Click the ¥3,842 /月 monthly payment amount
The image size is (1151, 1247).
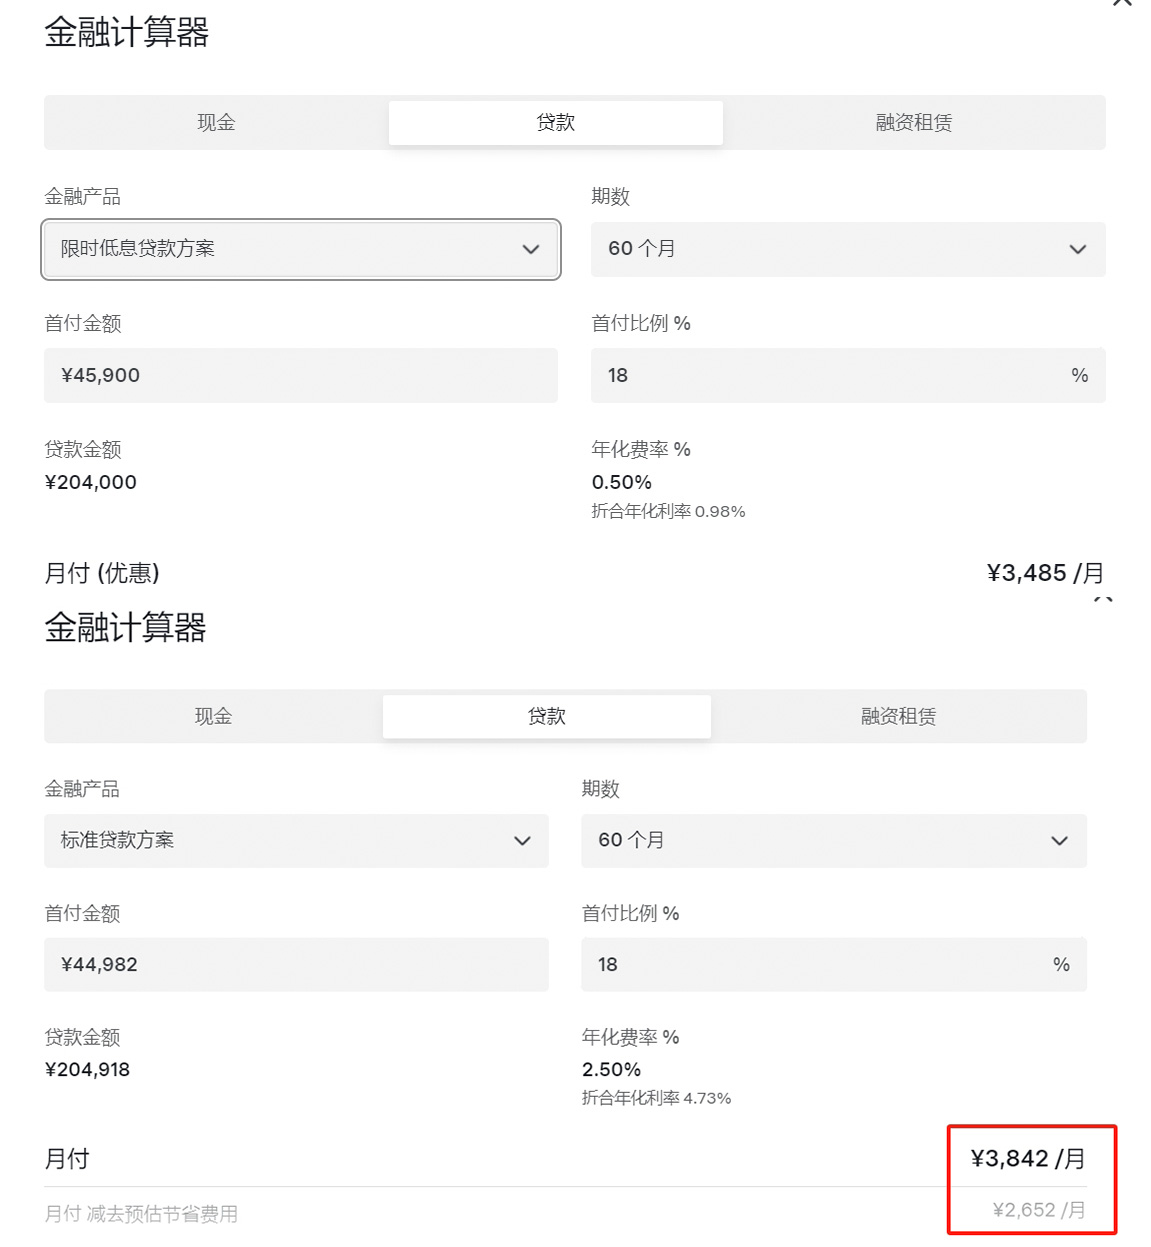tap(1027, 1159)
